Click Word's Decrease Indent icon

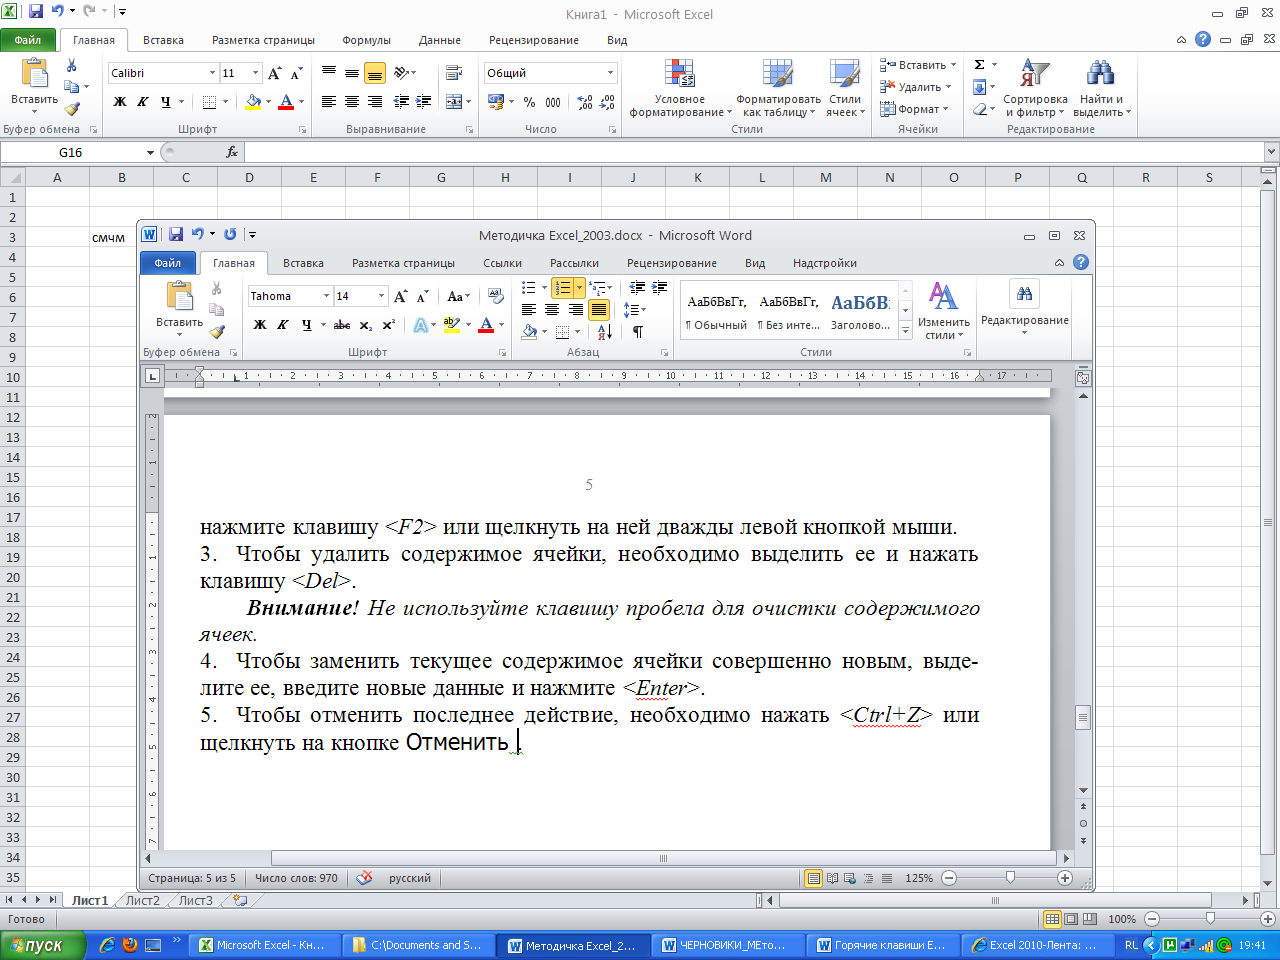[637, 288]
